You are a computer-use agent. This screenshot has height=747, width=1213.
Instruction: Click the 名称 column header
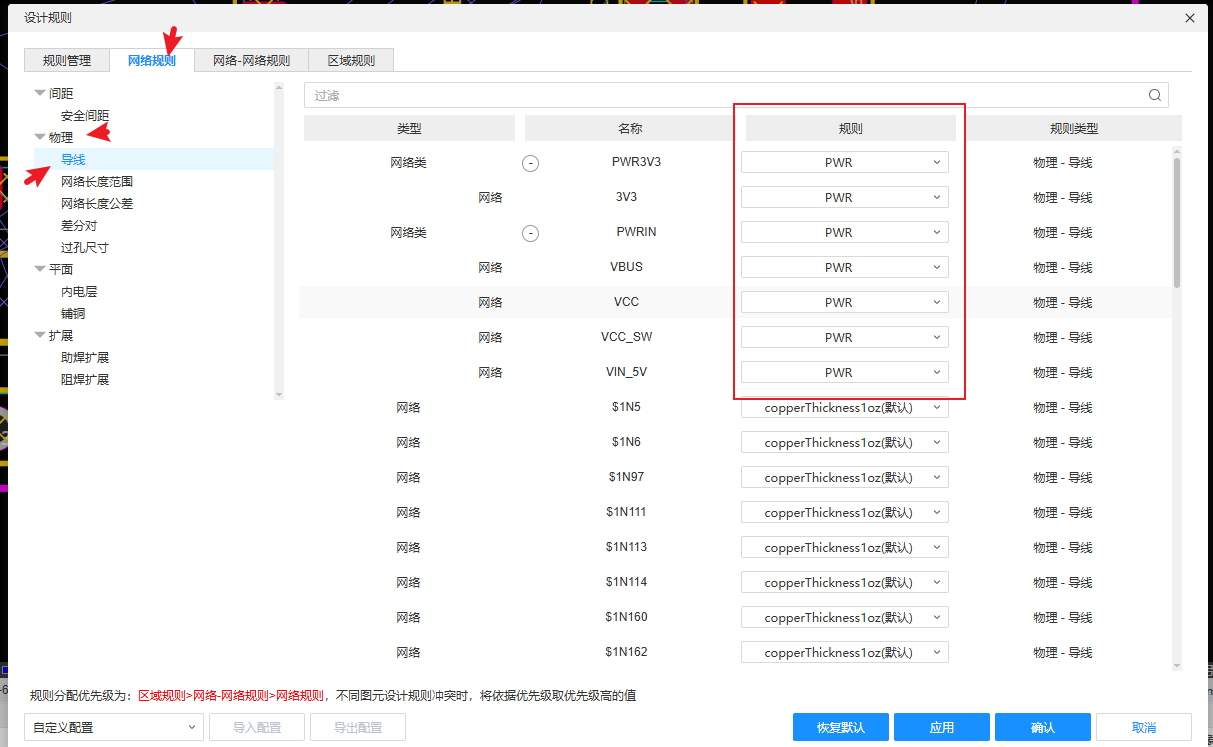click(630, 128)
